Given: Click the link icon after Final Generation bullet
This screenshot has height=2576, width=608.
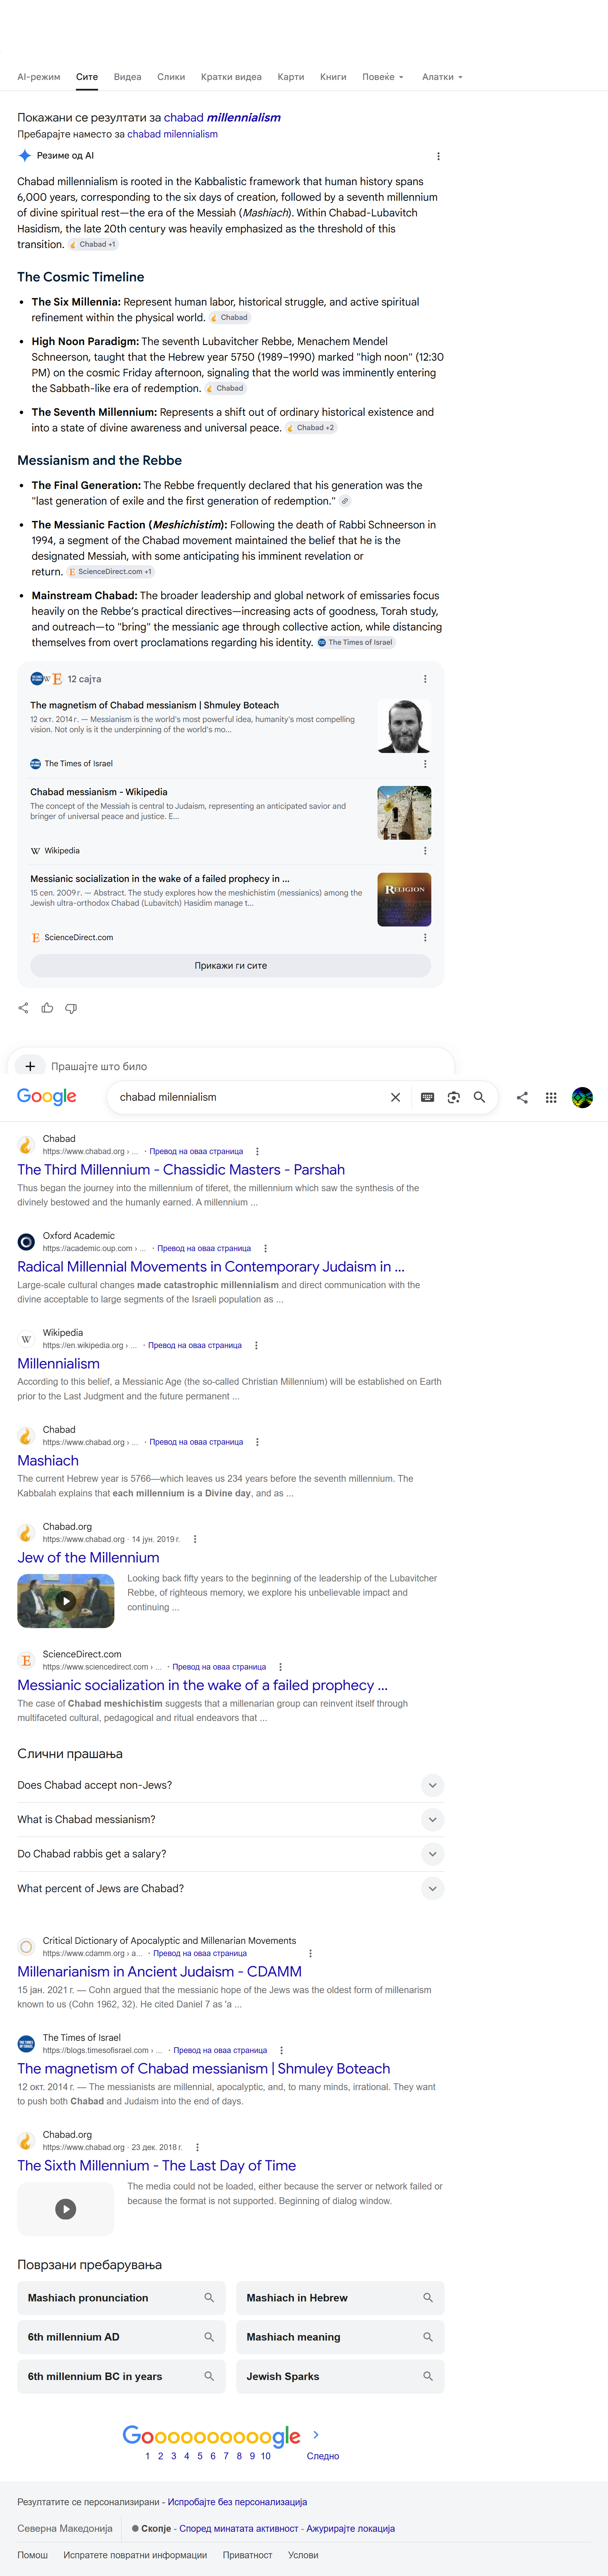Looking at the screenshot, I should coord(345,501).
